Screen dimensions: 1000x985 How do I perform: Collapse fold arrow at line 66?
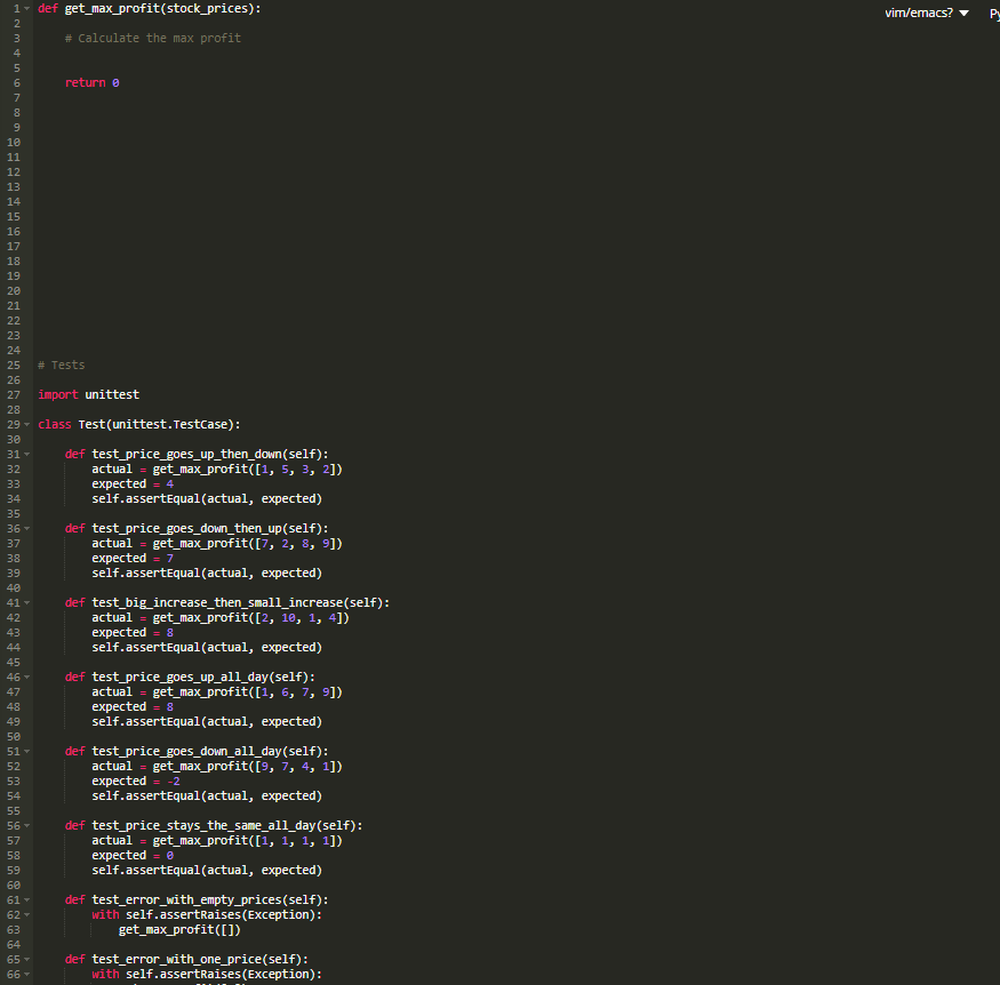click(27, 975)
